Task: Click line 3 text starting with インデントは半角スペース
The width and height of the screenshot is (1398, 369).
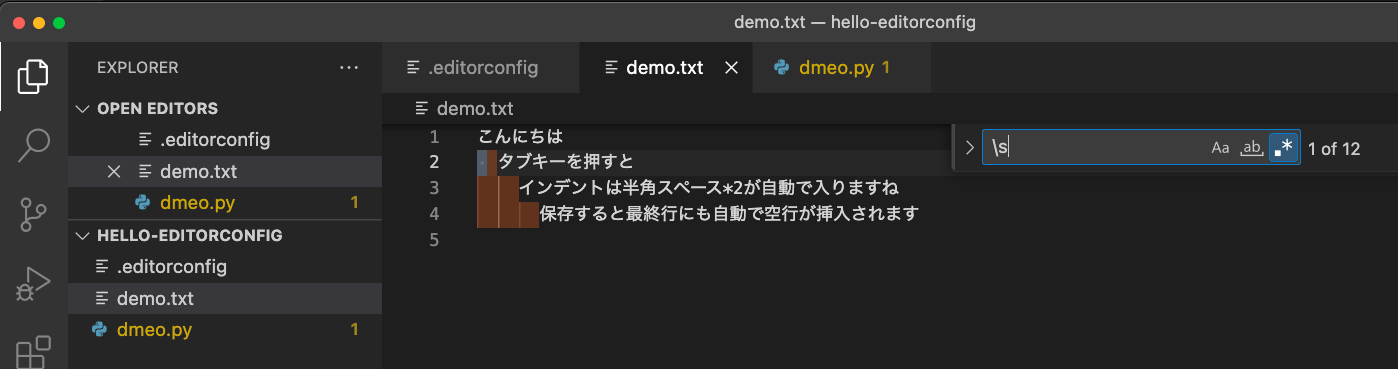Action: (x=709, y=188)
